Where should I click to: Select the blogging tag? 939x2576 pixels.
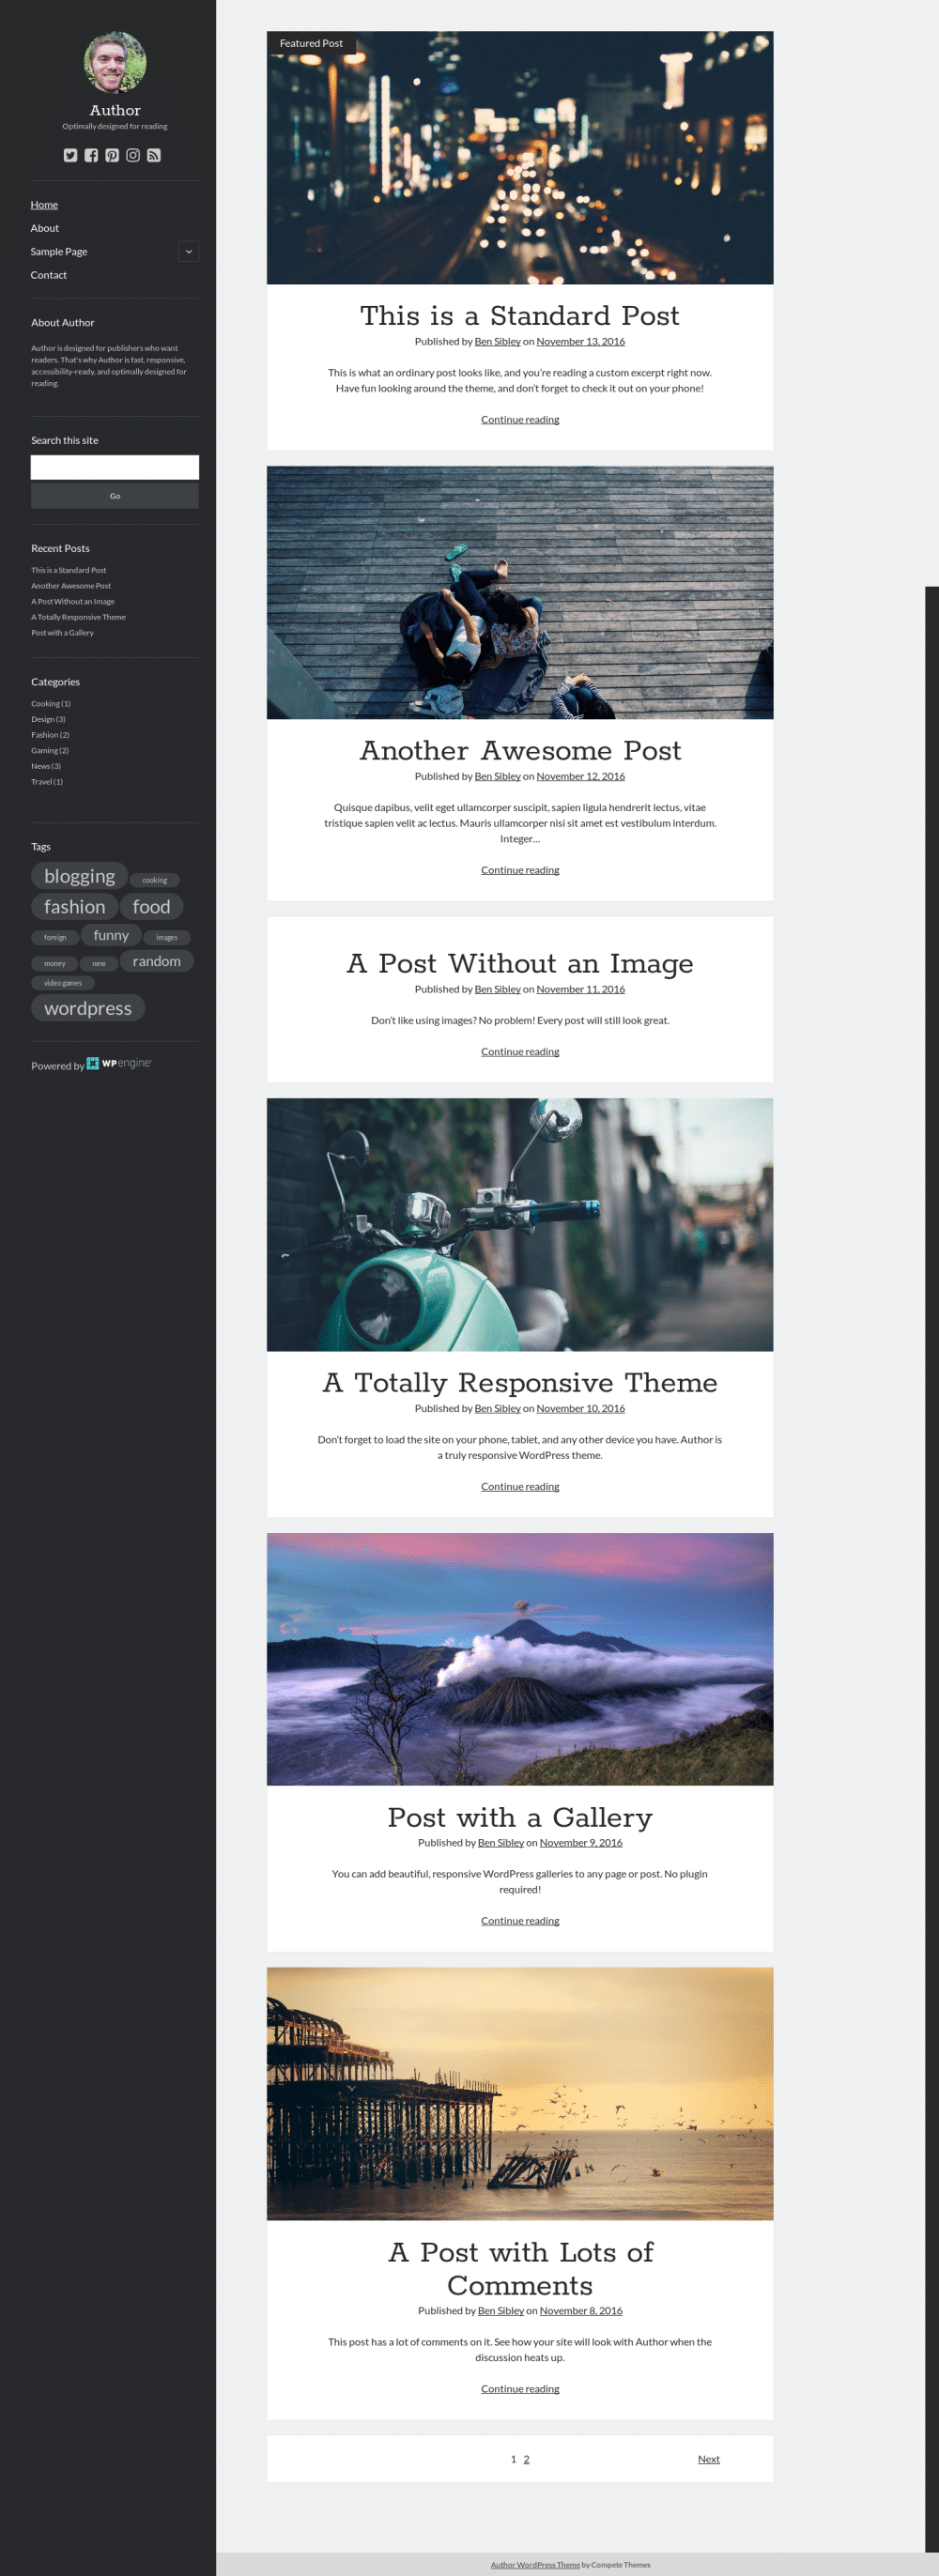(x=79, y=876)
